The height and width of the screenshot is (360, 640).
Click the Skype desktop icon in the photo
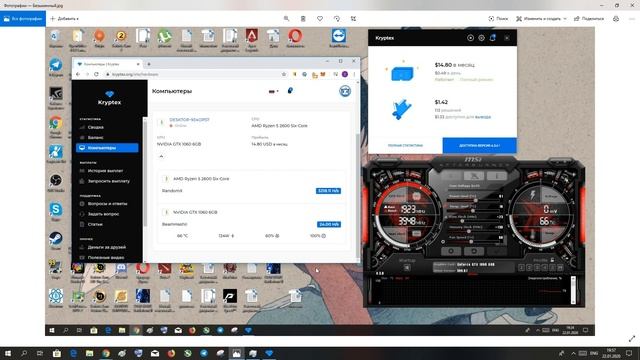point(56,209)
